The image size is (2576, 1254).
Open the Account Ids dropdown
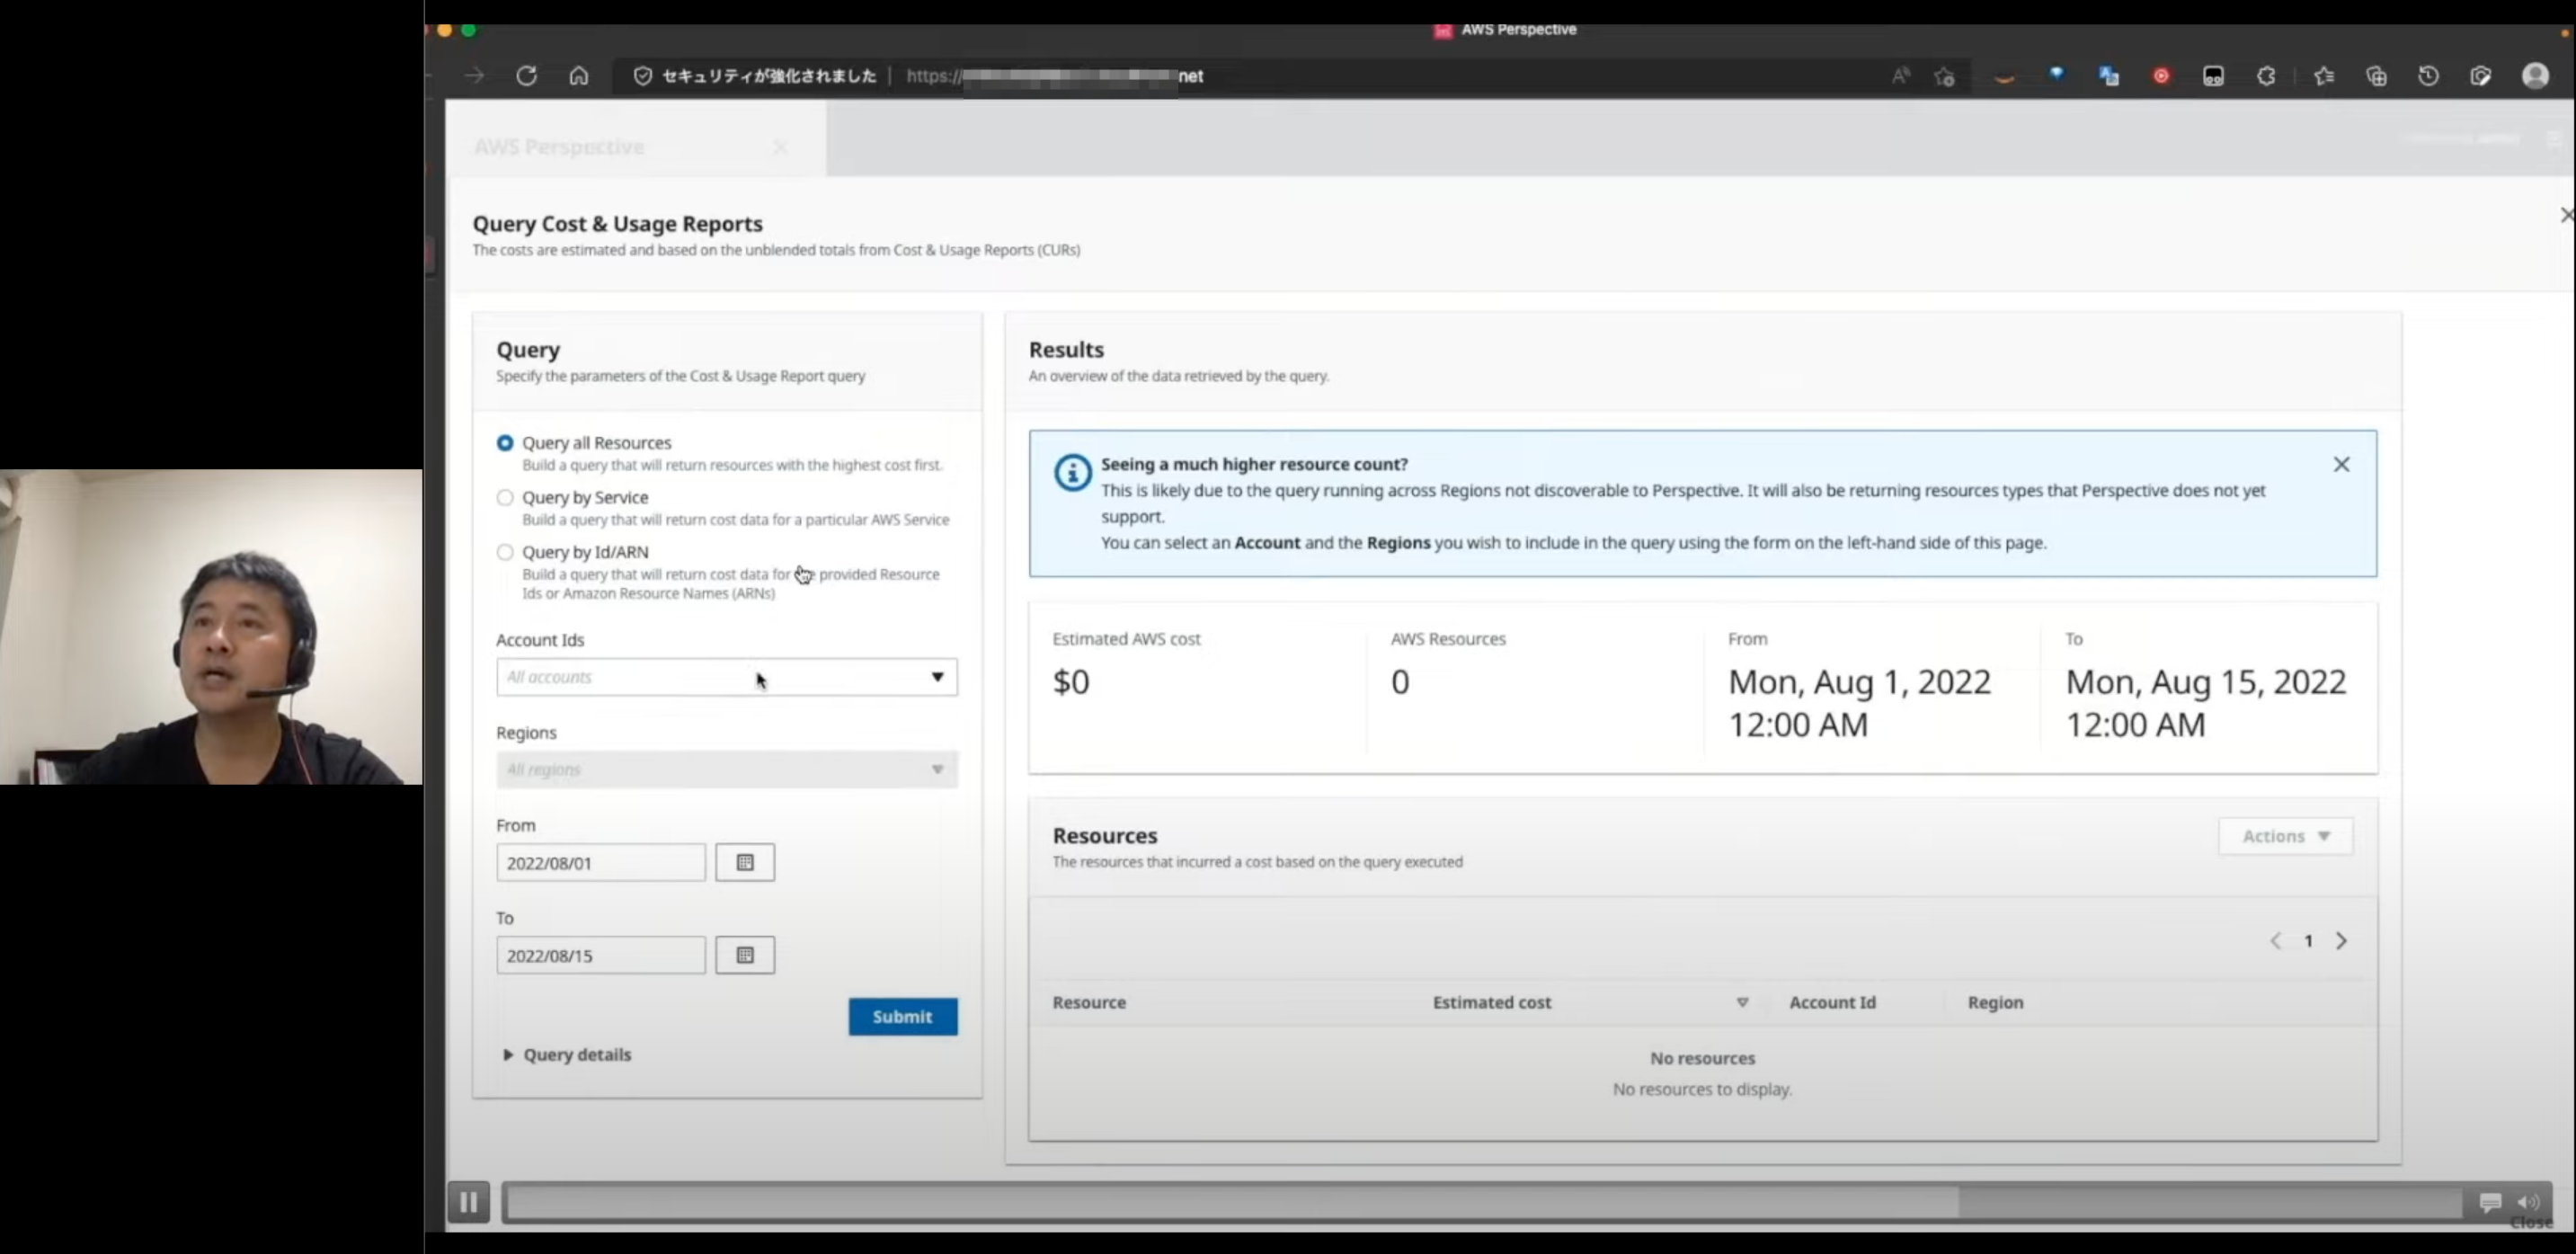[726, 677]
